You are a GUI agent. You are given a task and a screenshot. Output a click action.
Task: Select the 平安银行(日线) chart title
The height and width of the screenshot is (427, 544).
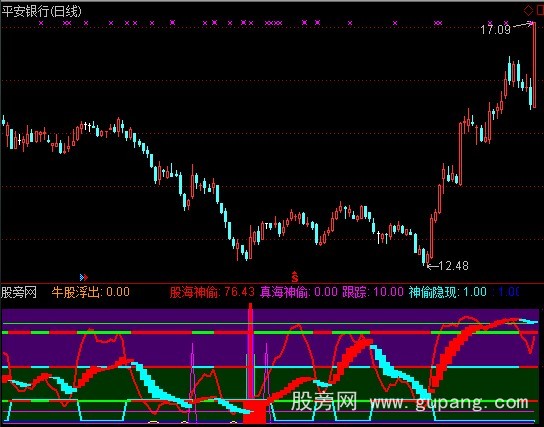(42, 11)
